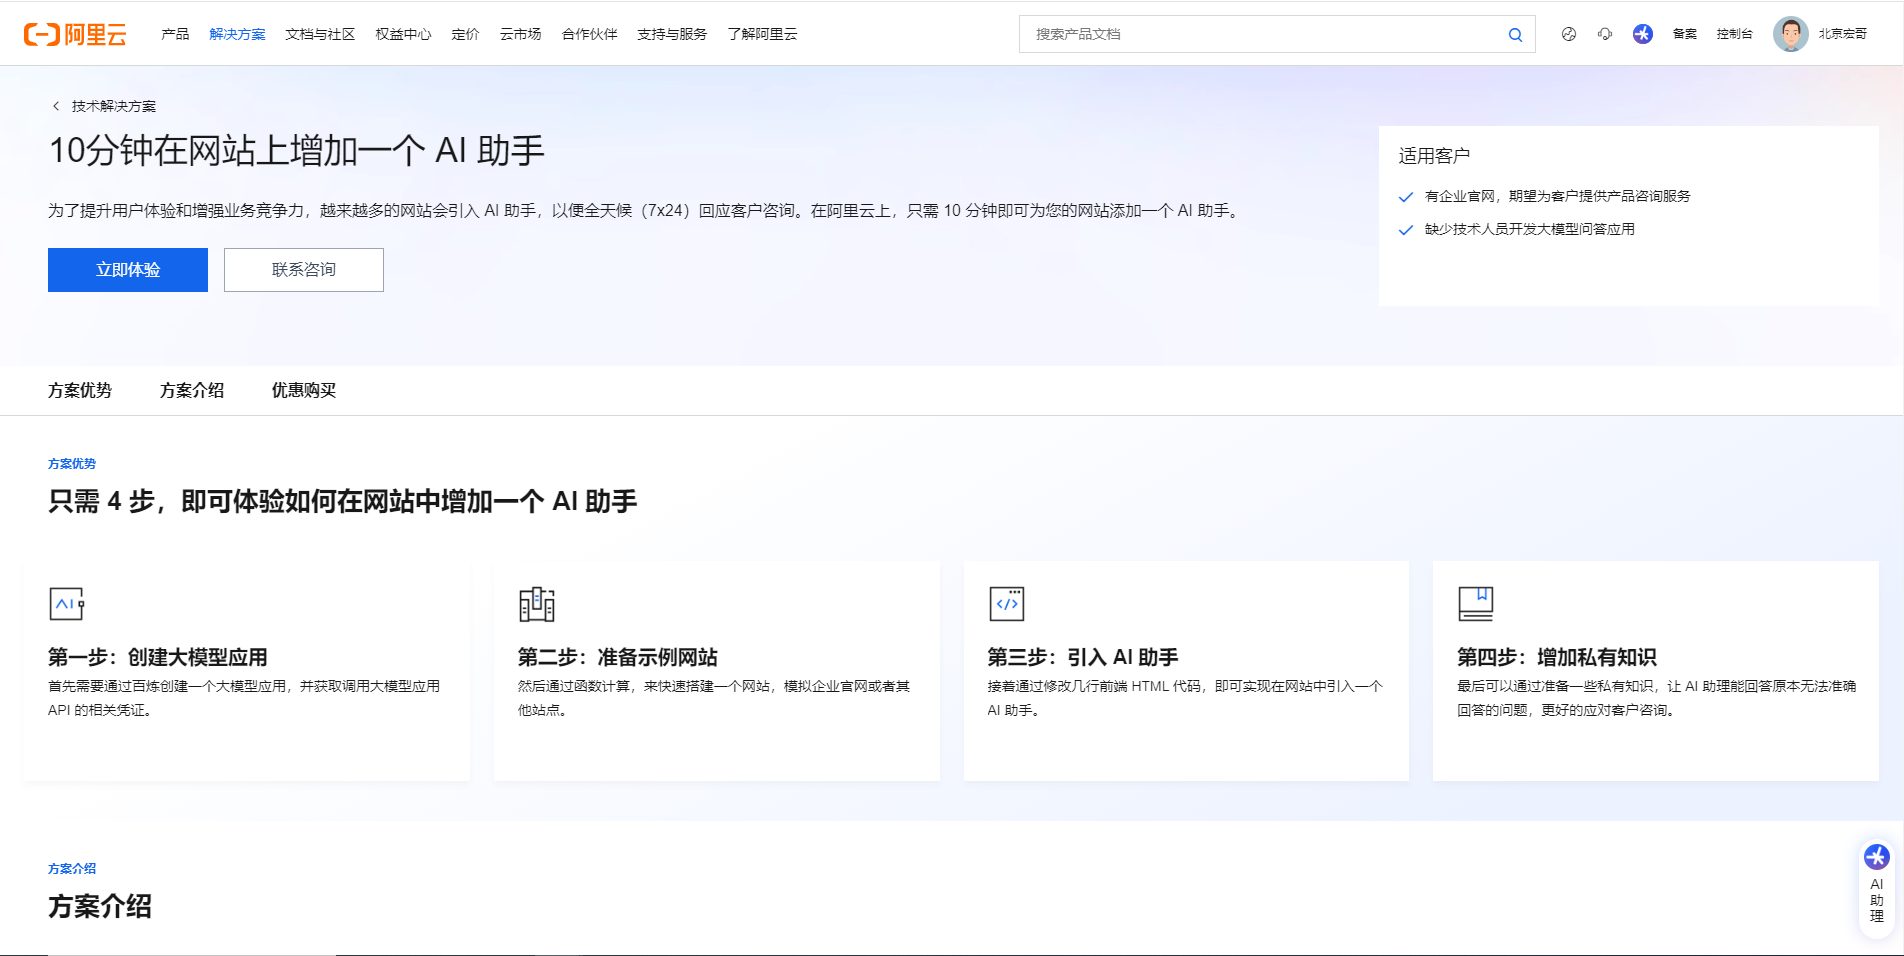Open the 合作伙伴 menu
The width and height of the screenshot is (1904, 956).
click(x=589, y=34)
